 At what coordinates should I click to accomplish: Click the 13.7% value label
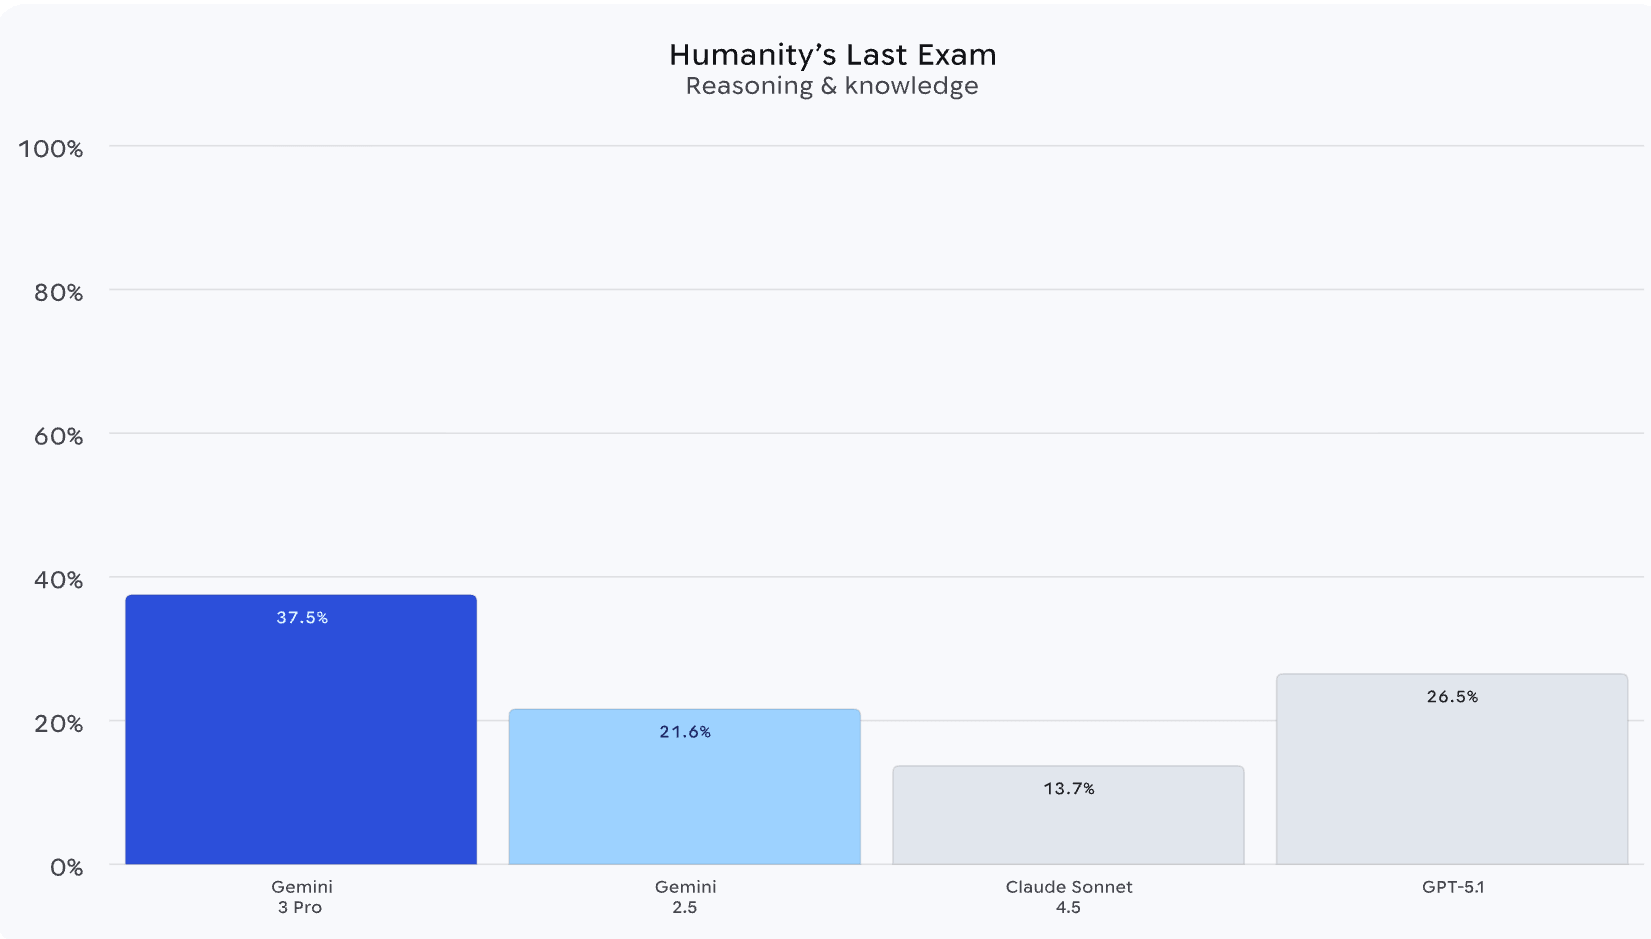(1069, 789)
